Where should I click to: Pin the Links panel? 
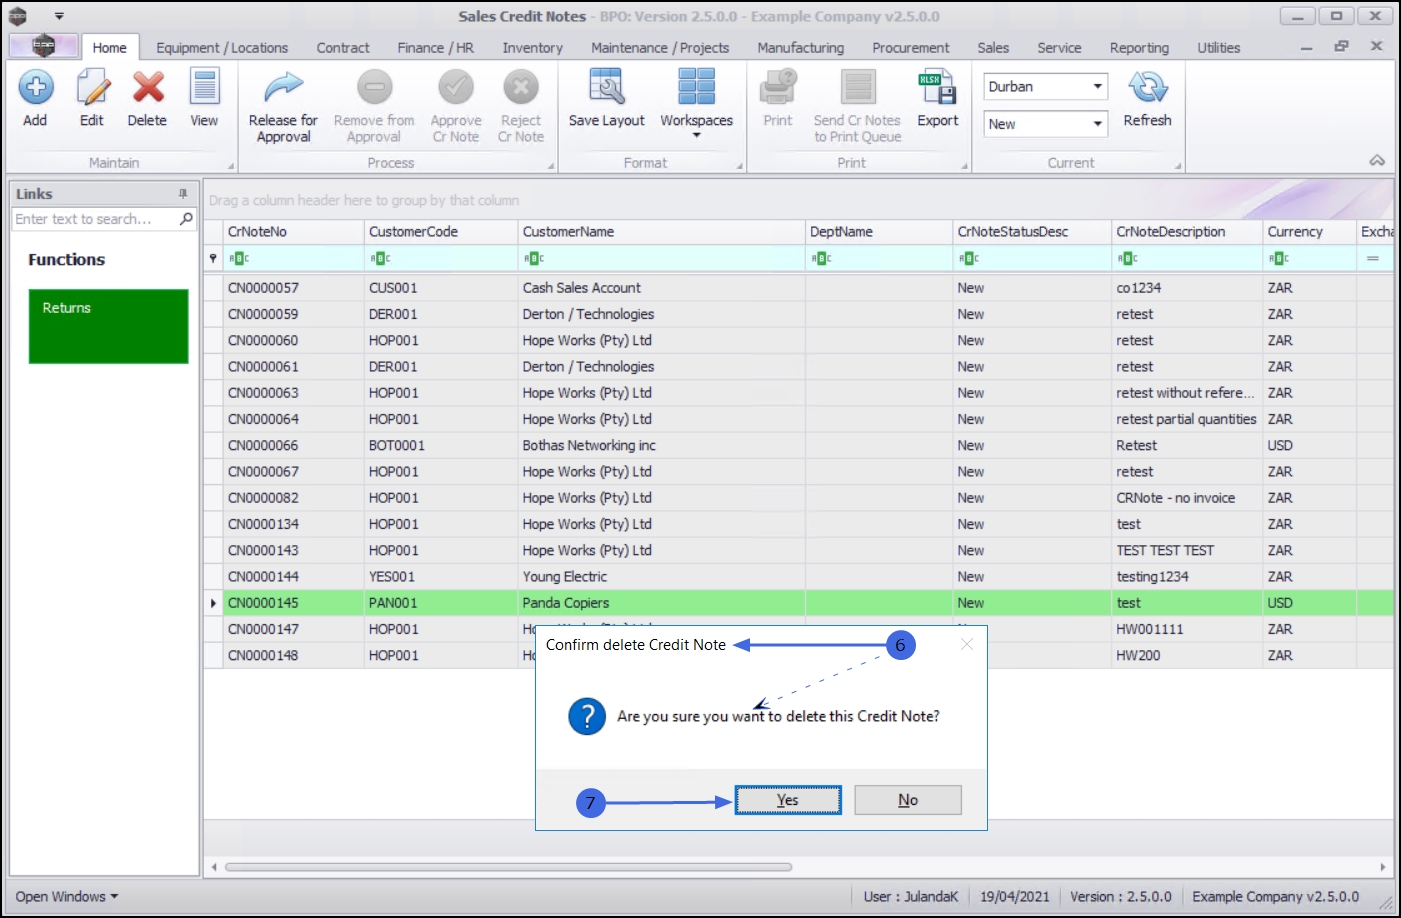(x=183, y=194)
